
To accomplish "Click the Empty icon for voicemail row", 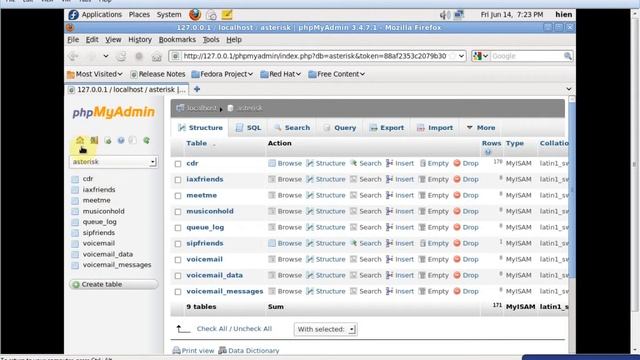I will (422, 259).
